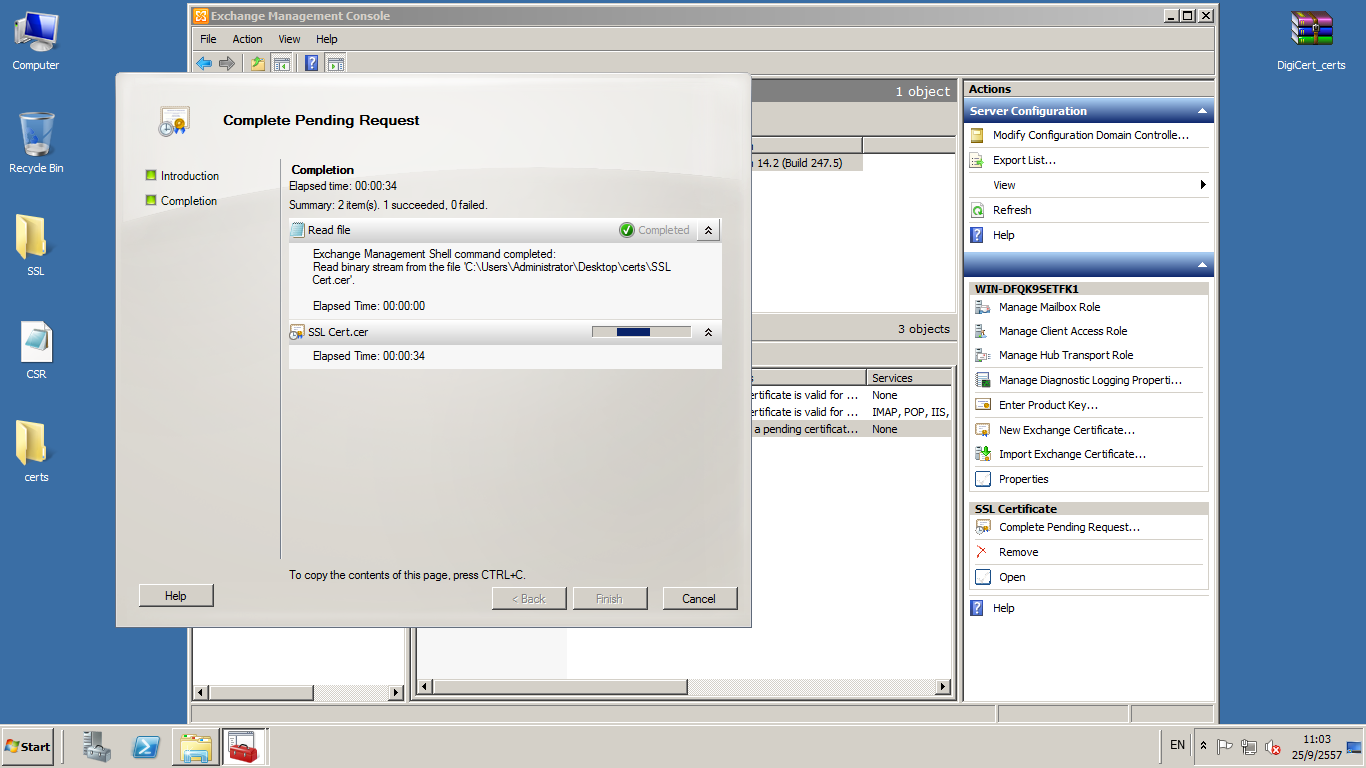Viewport: 1366px width, 768px height.
Task: Launch PowerShell from the taskbar
Action: (147, 747)
